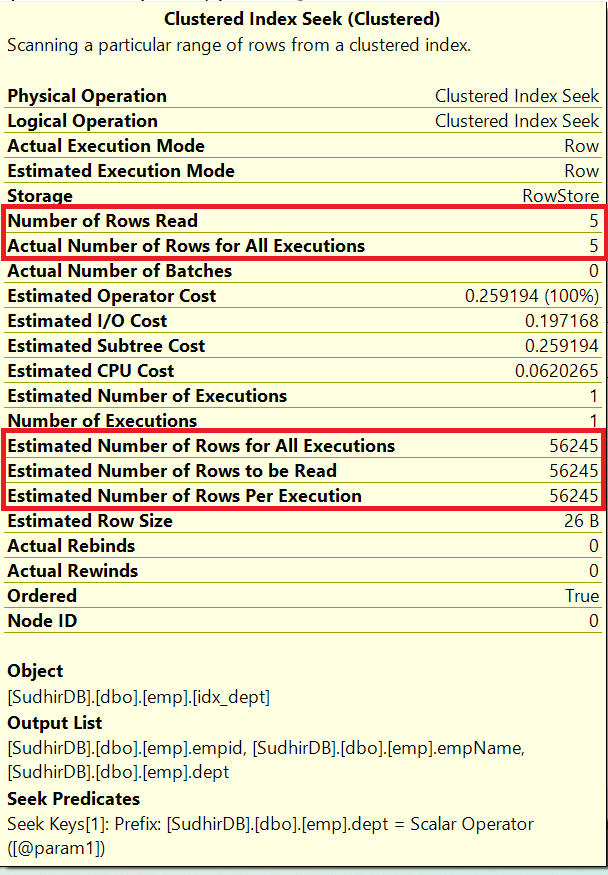The height and width of the screenshot is (875, 608).
Task: Click the Actual Execution Mode label
Action: click(x=106, y=146)
